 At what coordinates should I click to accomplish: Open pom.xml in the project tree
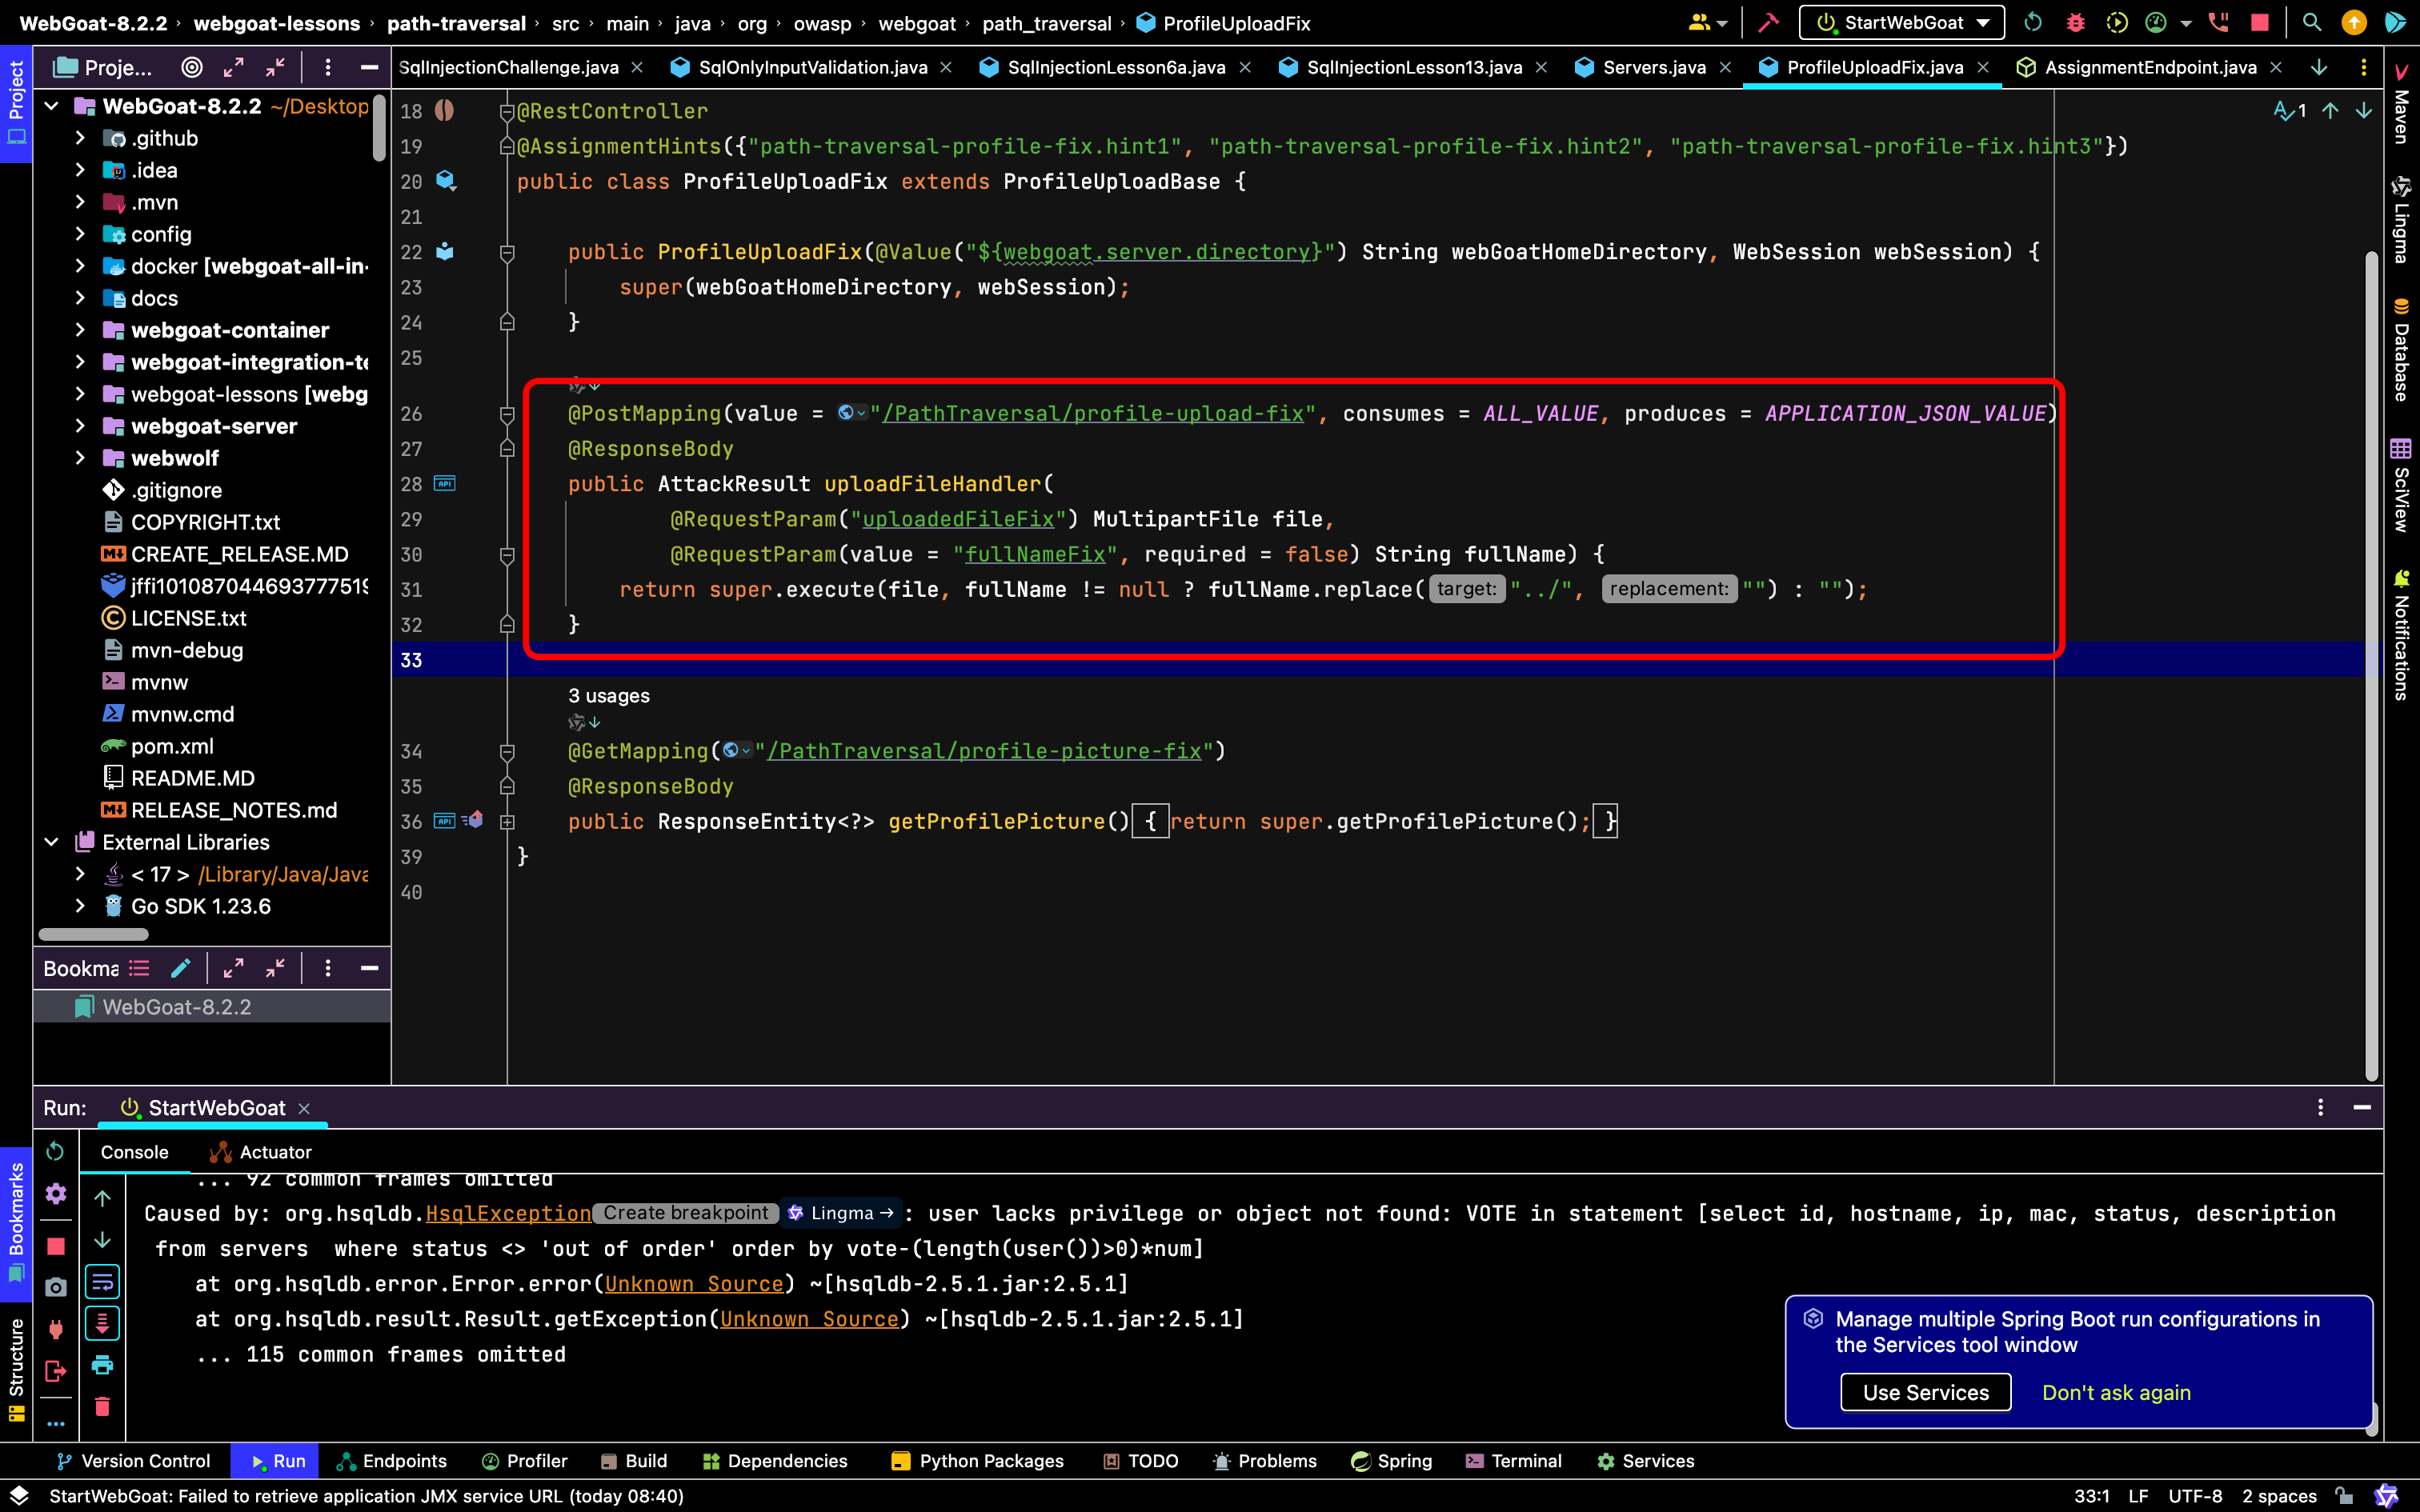point(172,746)
